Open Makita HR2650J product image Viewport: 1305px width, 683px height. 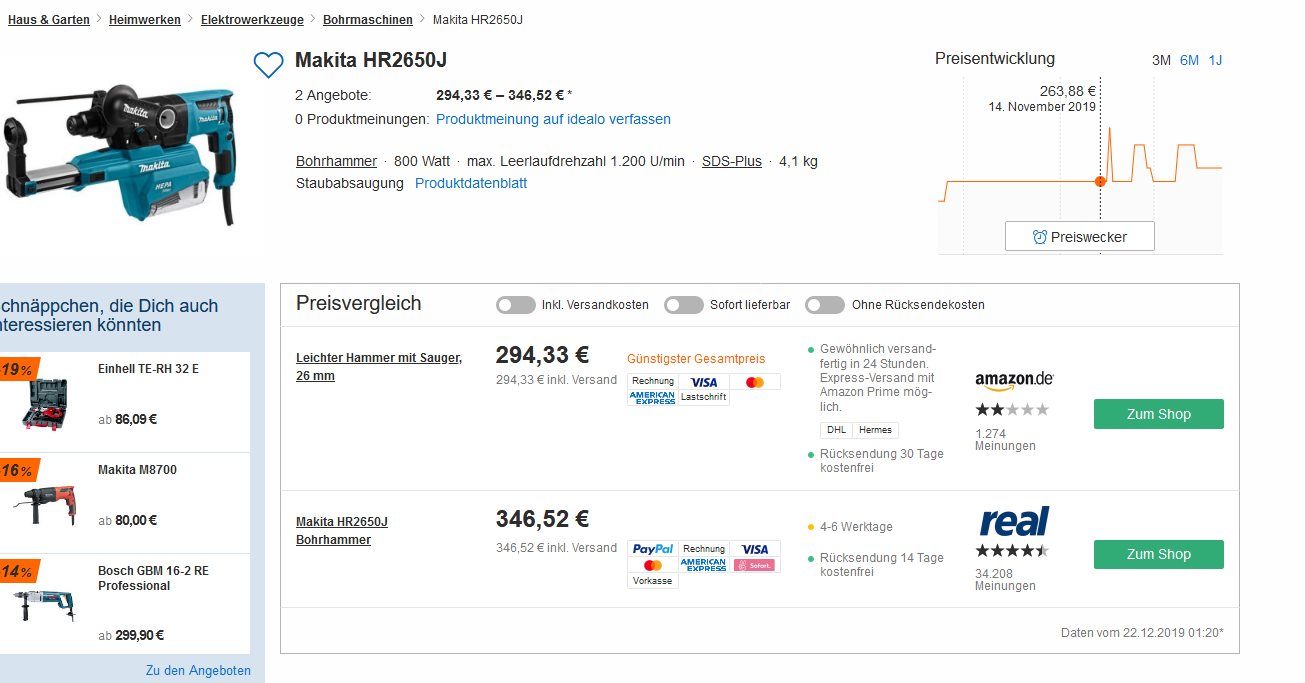[120, 150]
